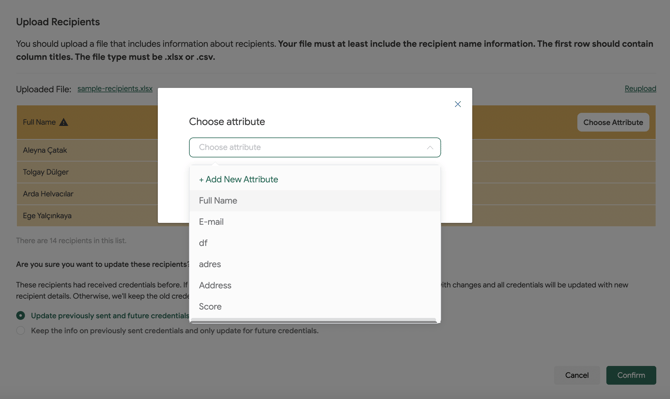The width and height of the screenshot is (670, 399).
Task: Open the sample-recipients.xlsx file link
Action: 115,89
